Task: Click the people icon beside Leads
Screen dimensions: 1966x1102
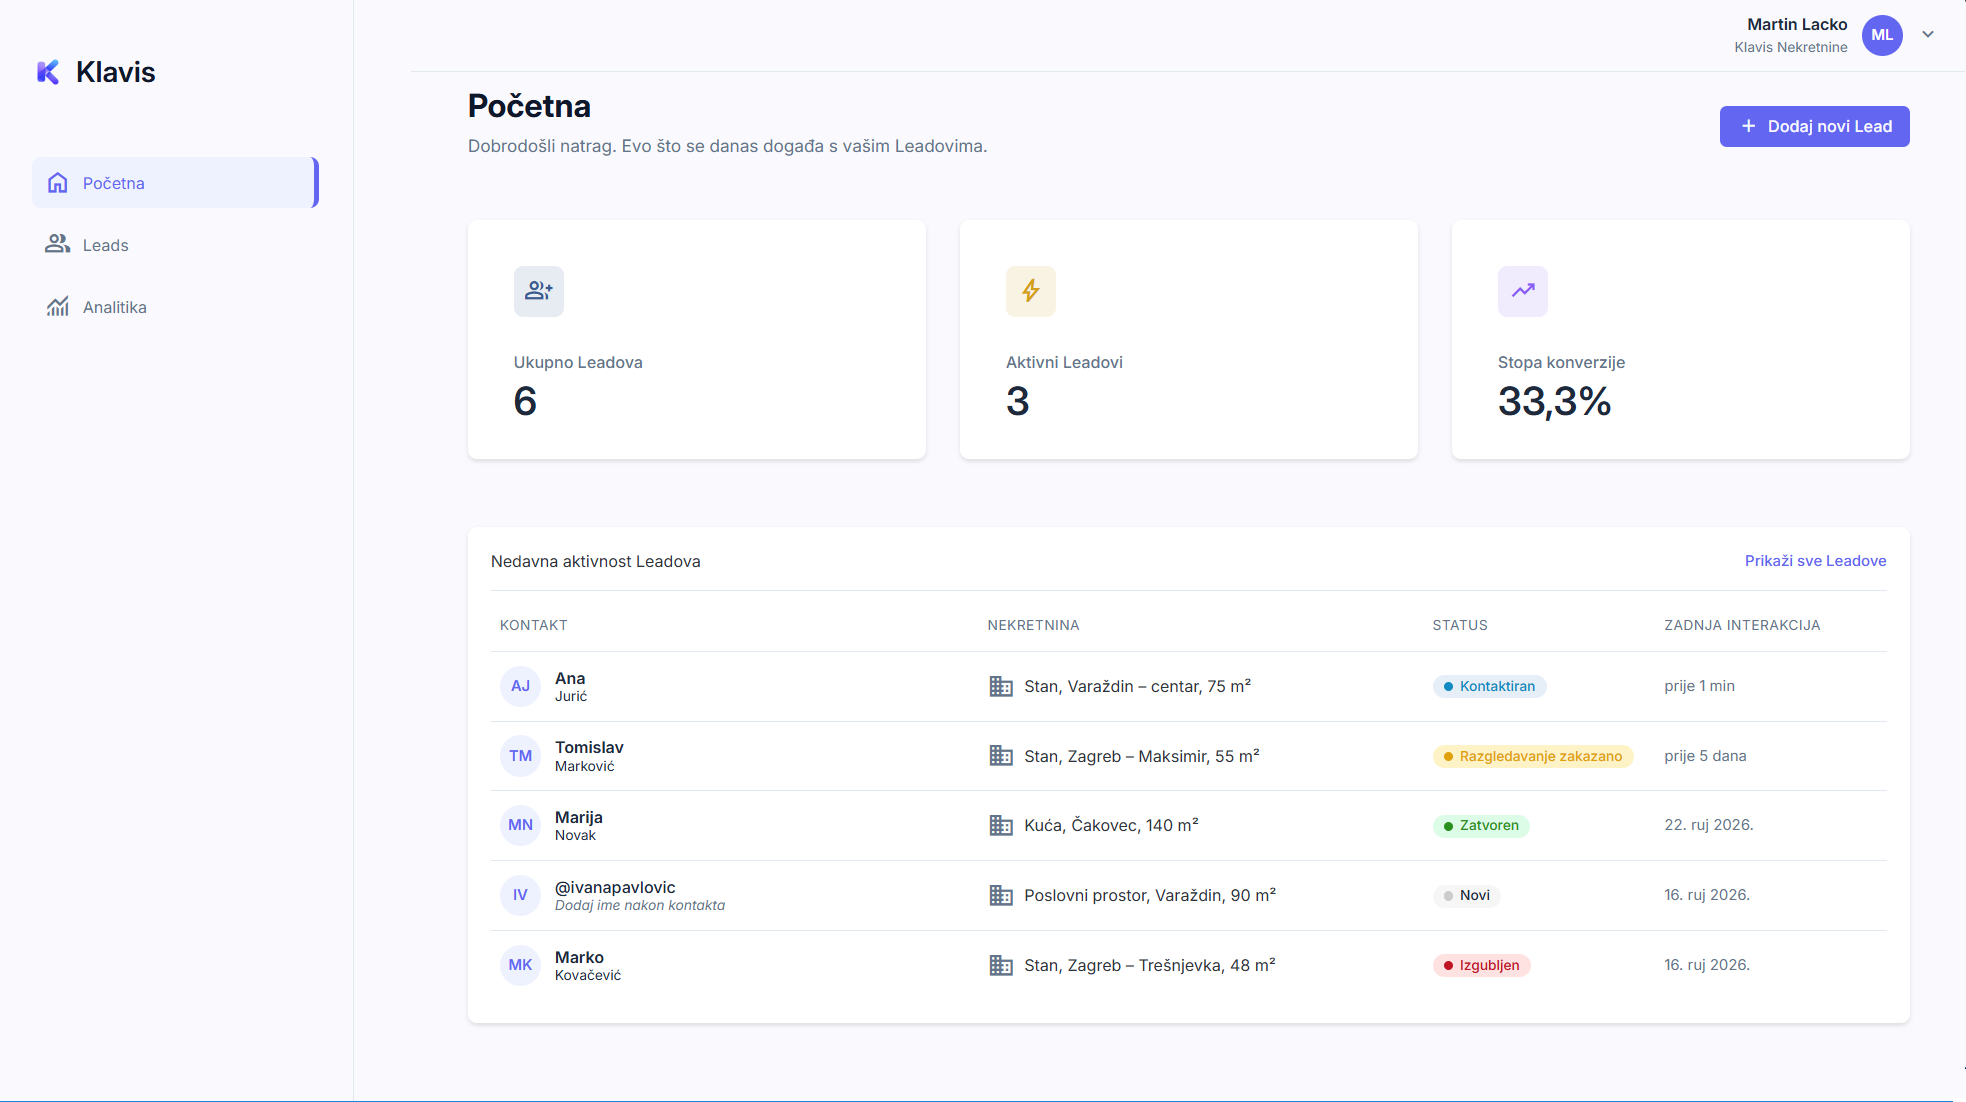Action: click(x=58, y=244)
